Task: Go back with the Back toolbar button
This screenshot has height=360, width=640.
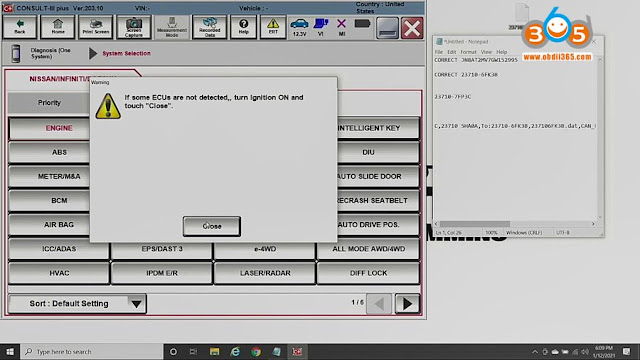Action: coord(20,27)
